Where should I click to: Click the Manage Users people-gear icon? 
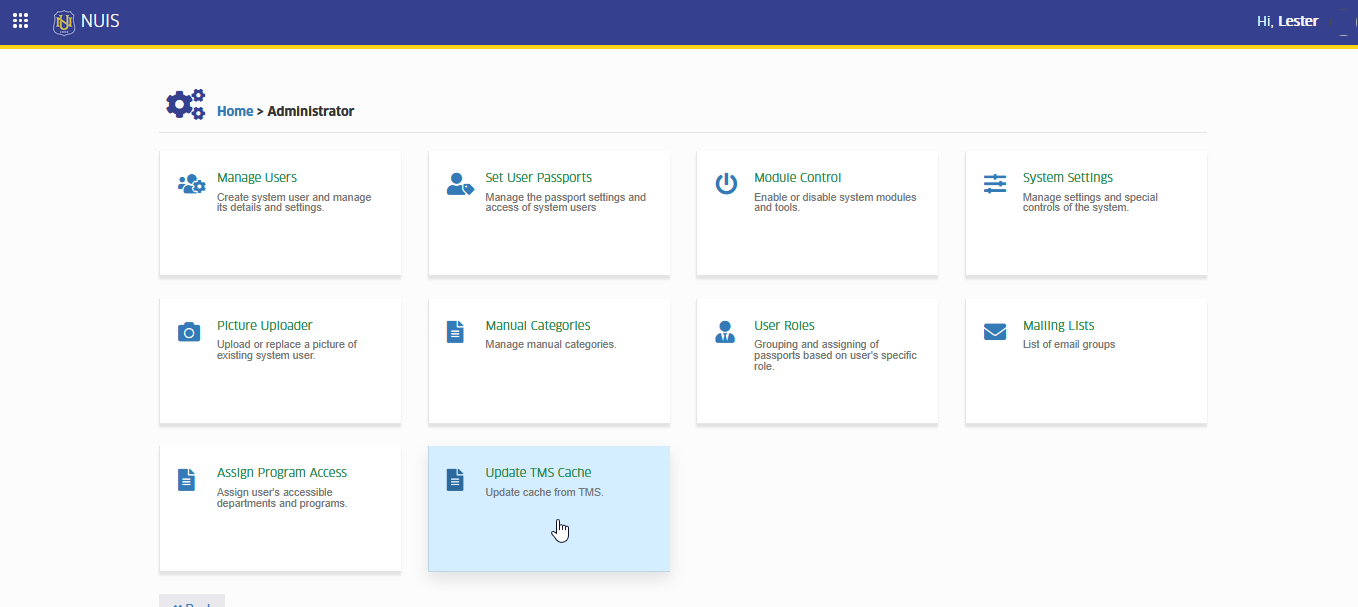pos(191,184)
